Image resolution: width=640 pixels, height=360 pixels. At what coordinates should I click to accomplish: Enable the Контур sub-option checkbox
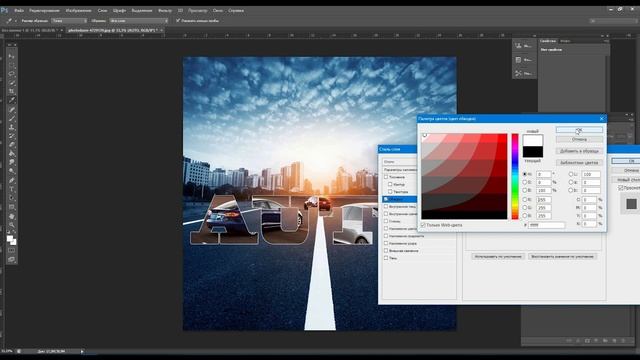coord(391,184)
